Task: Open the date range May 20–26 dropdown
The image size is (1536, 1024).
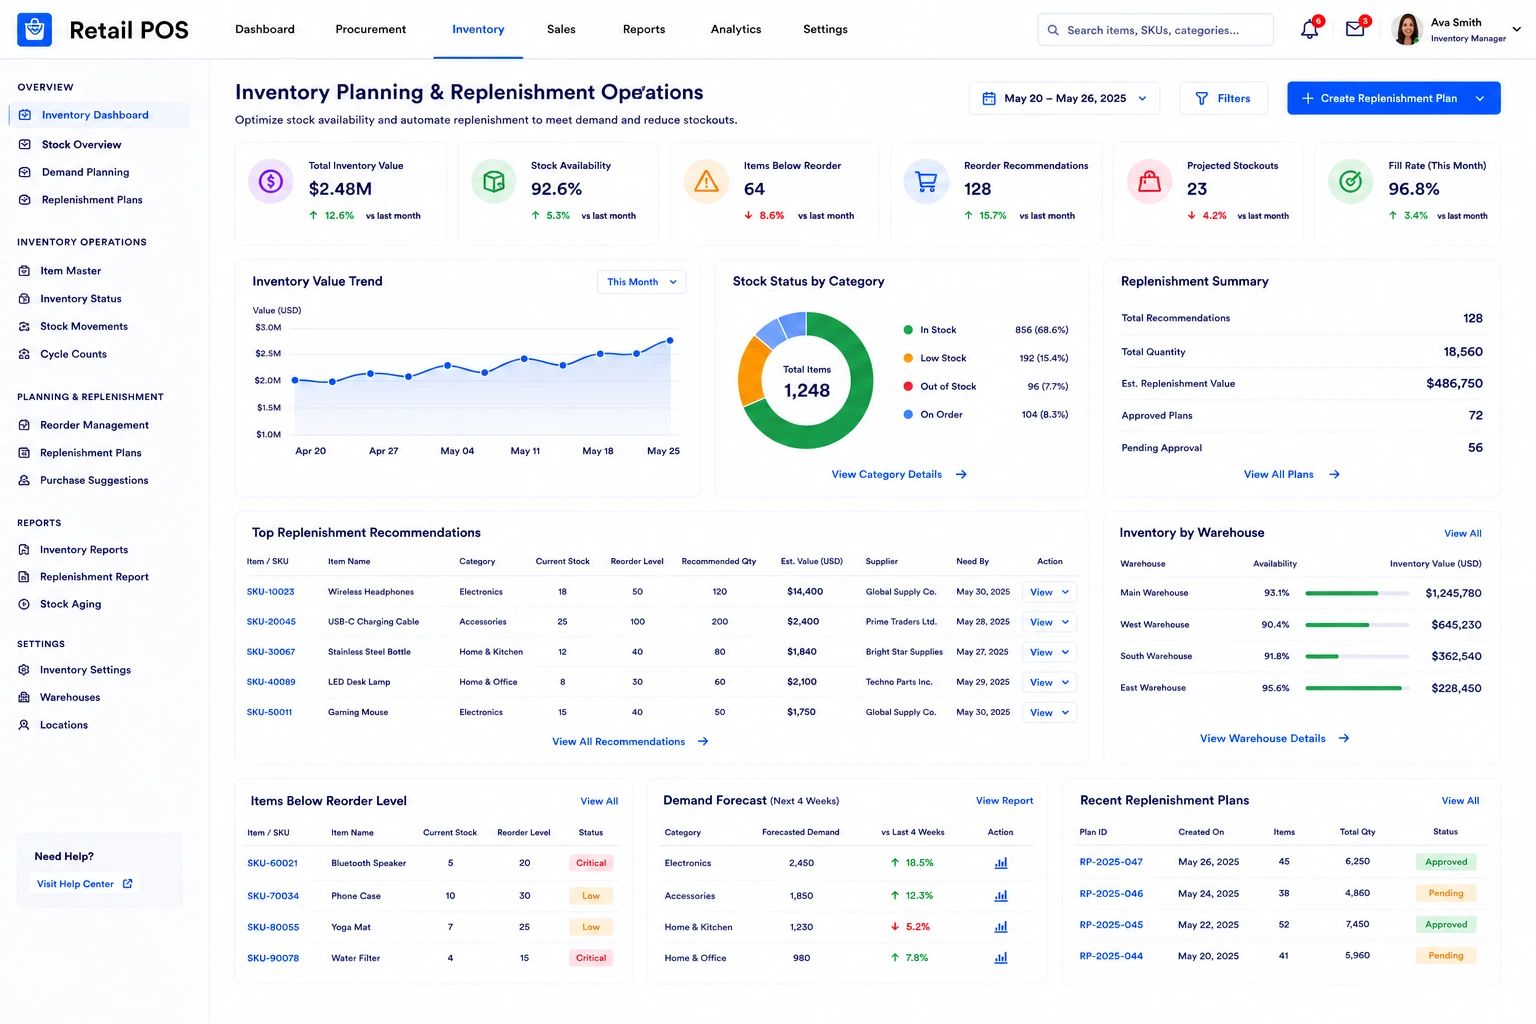Action: pyautogui.click(x=1065, y=98)
